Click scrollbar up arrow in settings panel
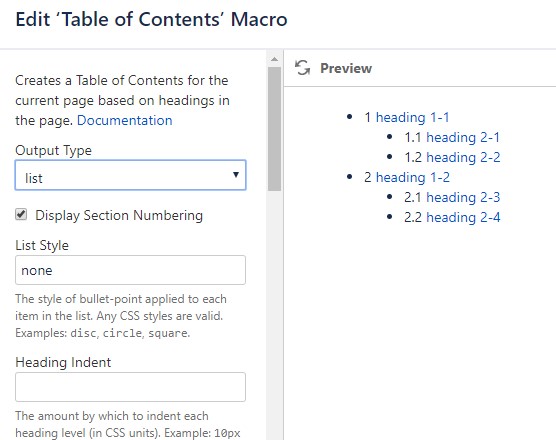This screenshot has width=556, height=440. click(274, 59)
